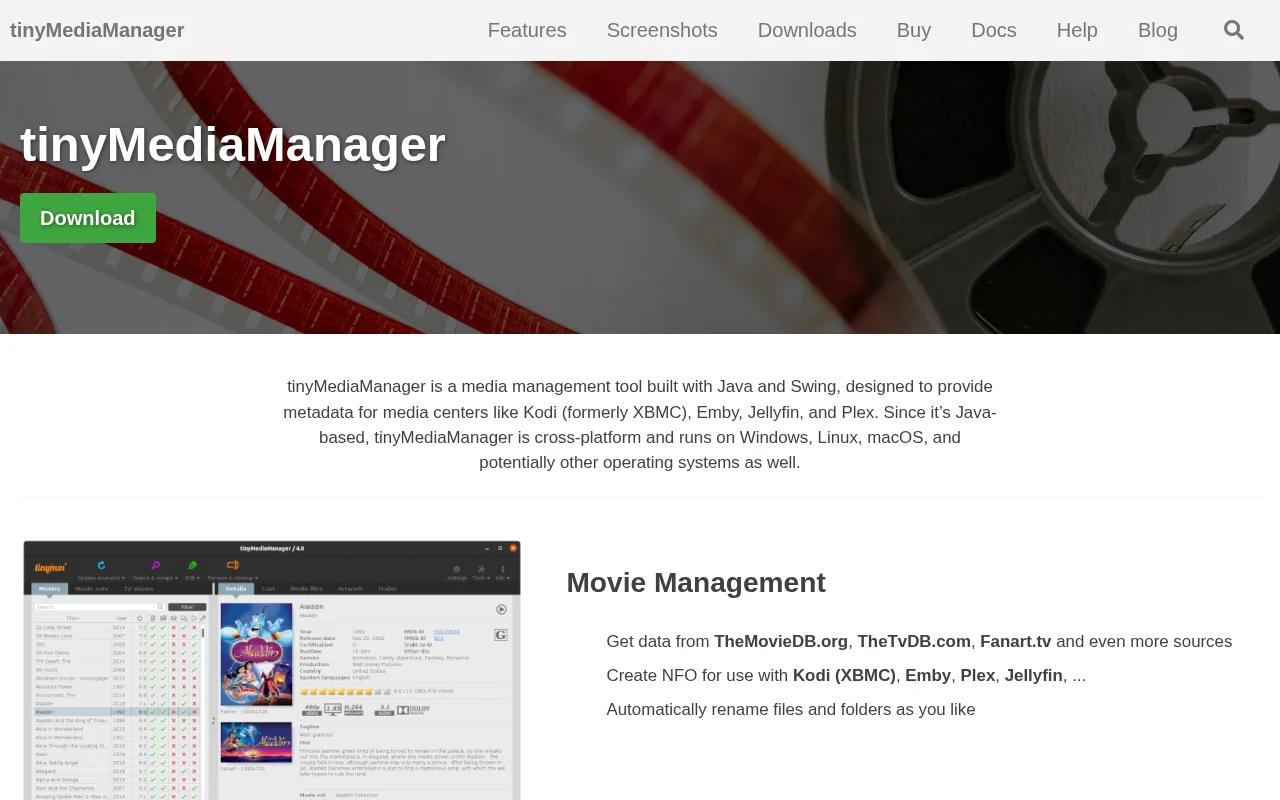Click the TheMovieDB.org text
Screen dimensions: 1280x800
tap(781, 642)
